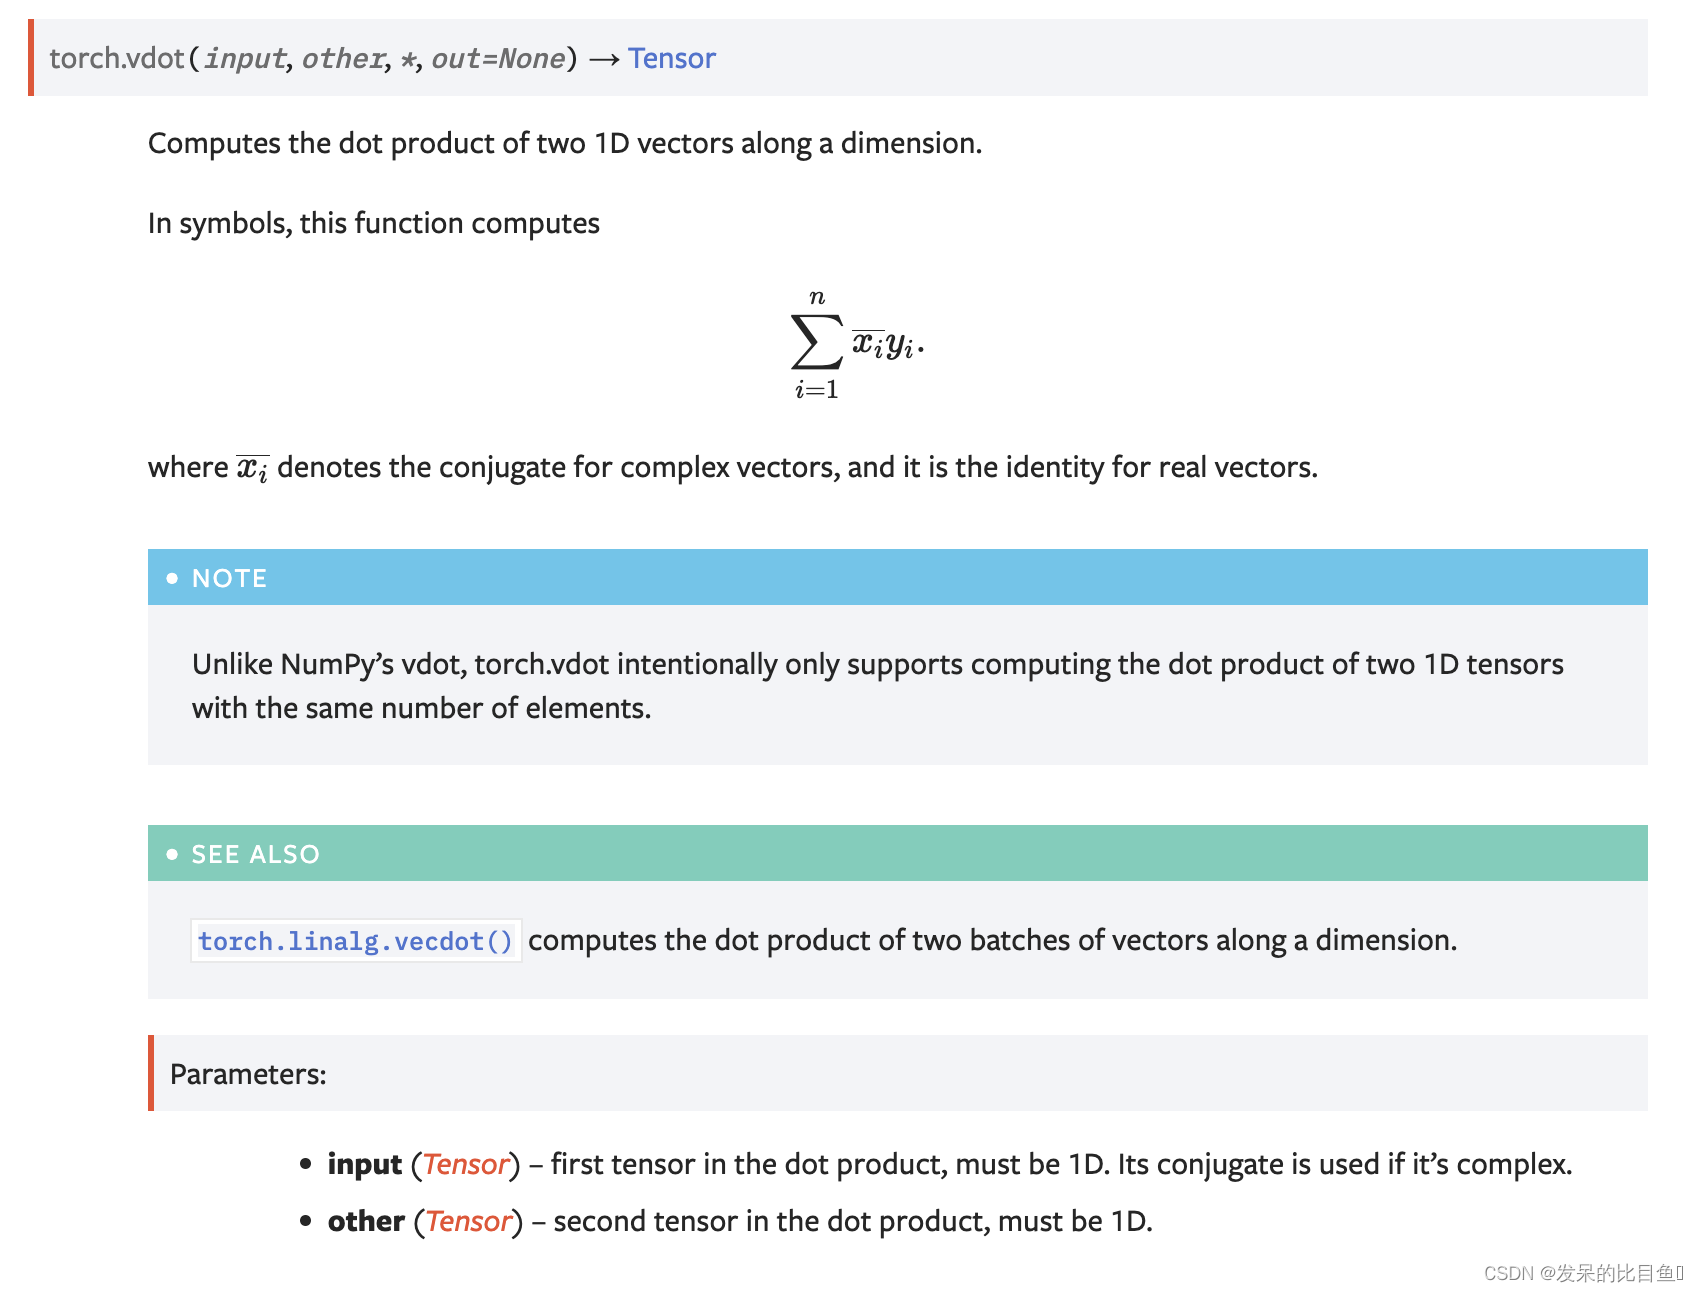1698x1292 pixels.
Task: Click the arrow before Tensor return type
Action: tap(604, 60)
